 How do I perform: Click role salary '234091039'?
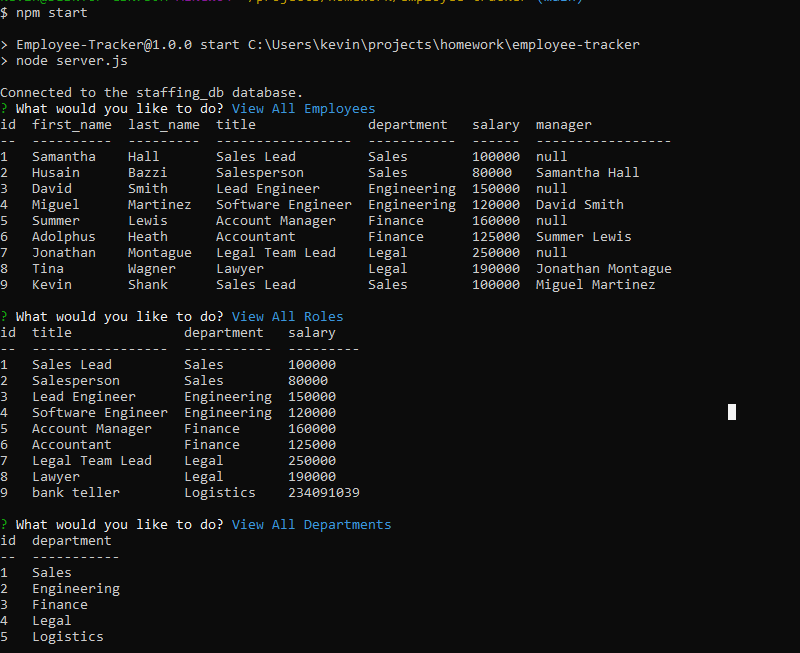(324, 493)
